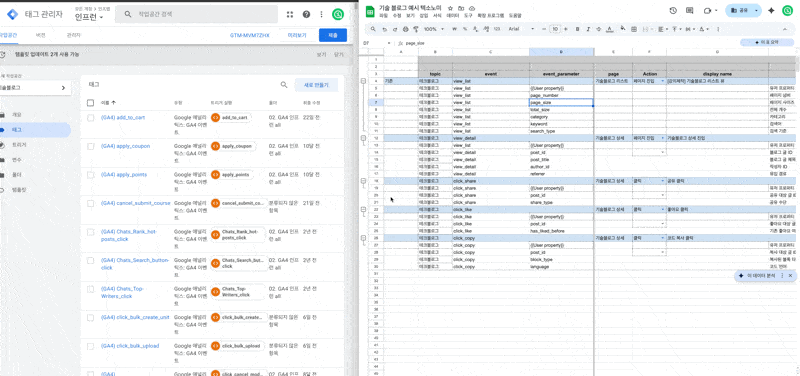
Task: Switch to 버전 tab in Tag Manager
Action: pyautogui.click(x=40, y=35)
